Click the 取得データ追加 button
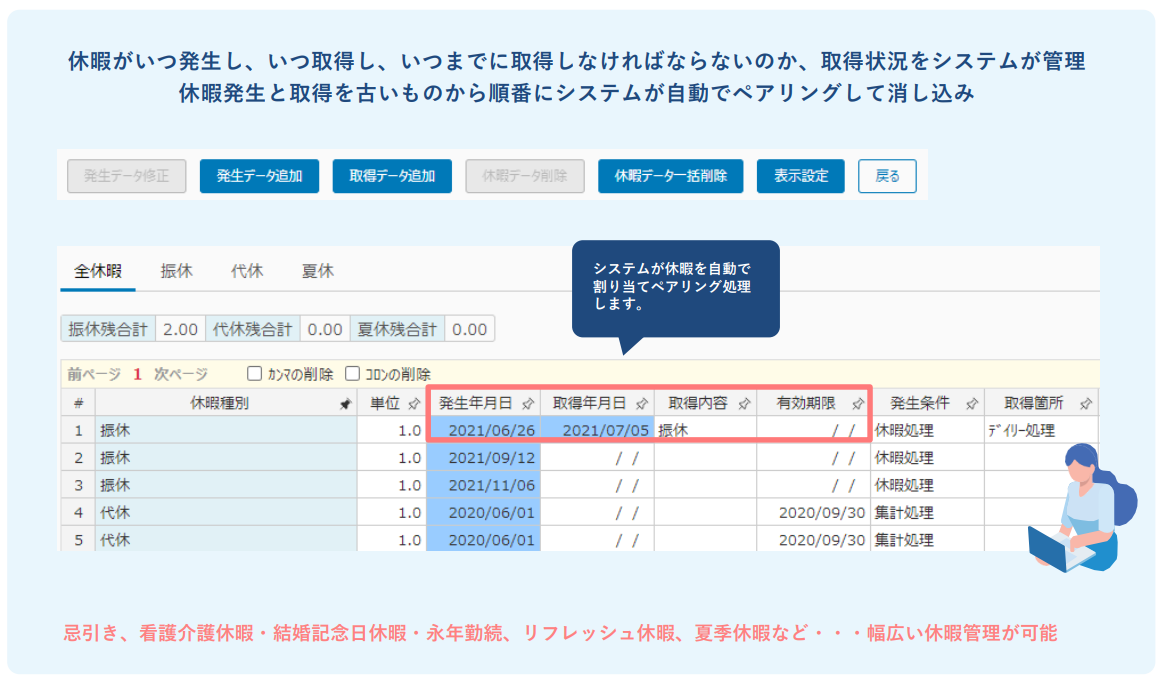This screenshot has height=684, width=1162. click(x=392, y=176)
